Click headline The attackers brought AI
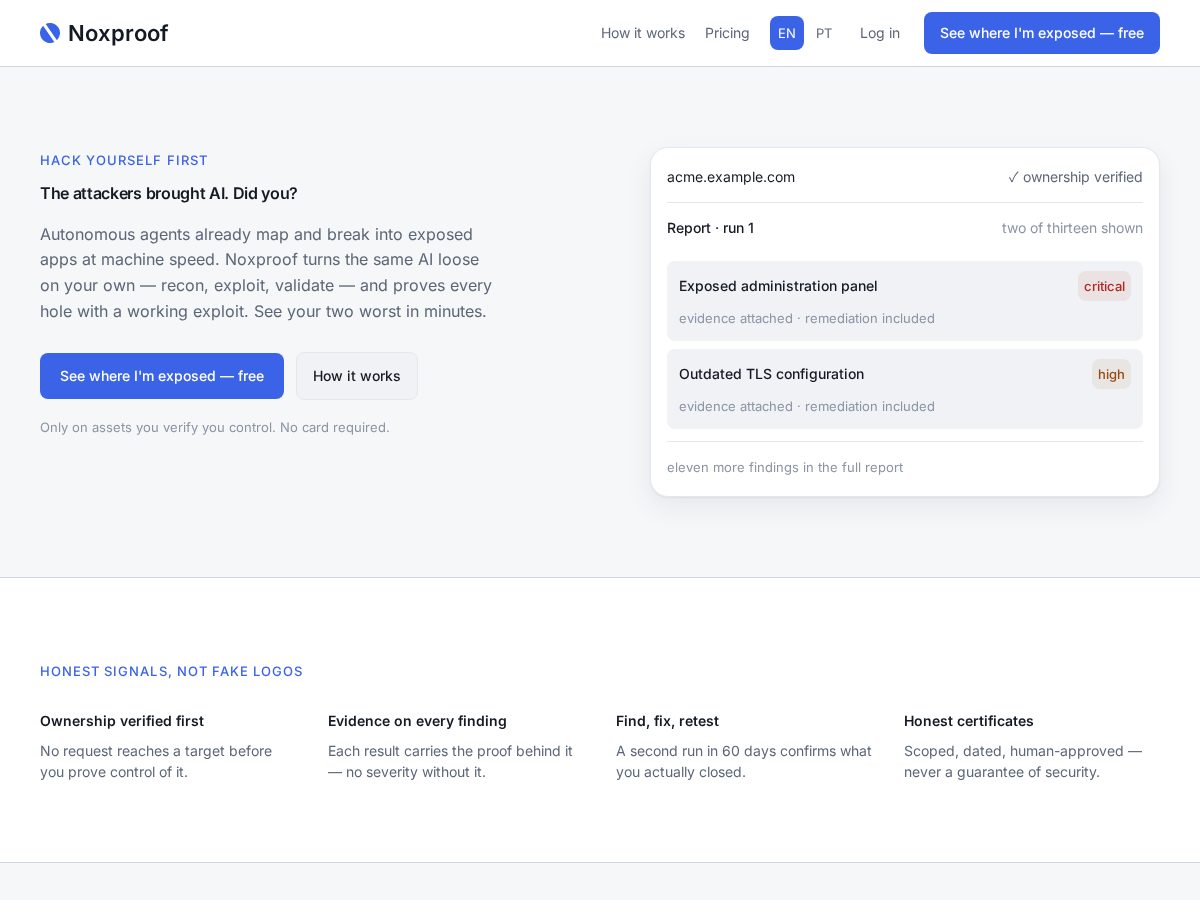Image resolution: width=1200 pixels, height=900 pixels. (169, 193)
